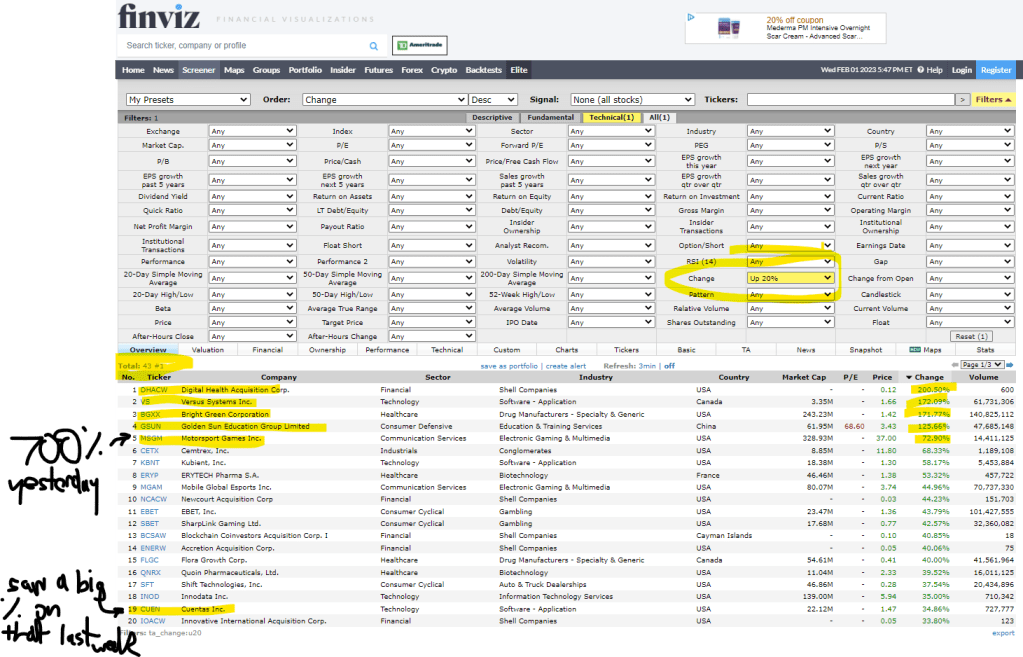Expand the Signal dropdown
Image resolution: width=1023 pixels, height=657 pixels.
pos(632,100)
